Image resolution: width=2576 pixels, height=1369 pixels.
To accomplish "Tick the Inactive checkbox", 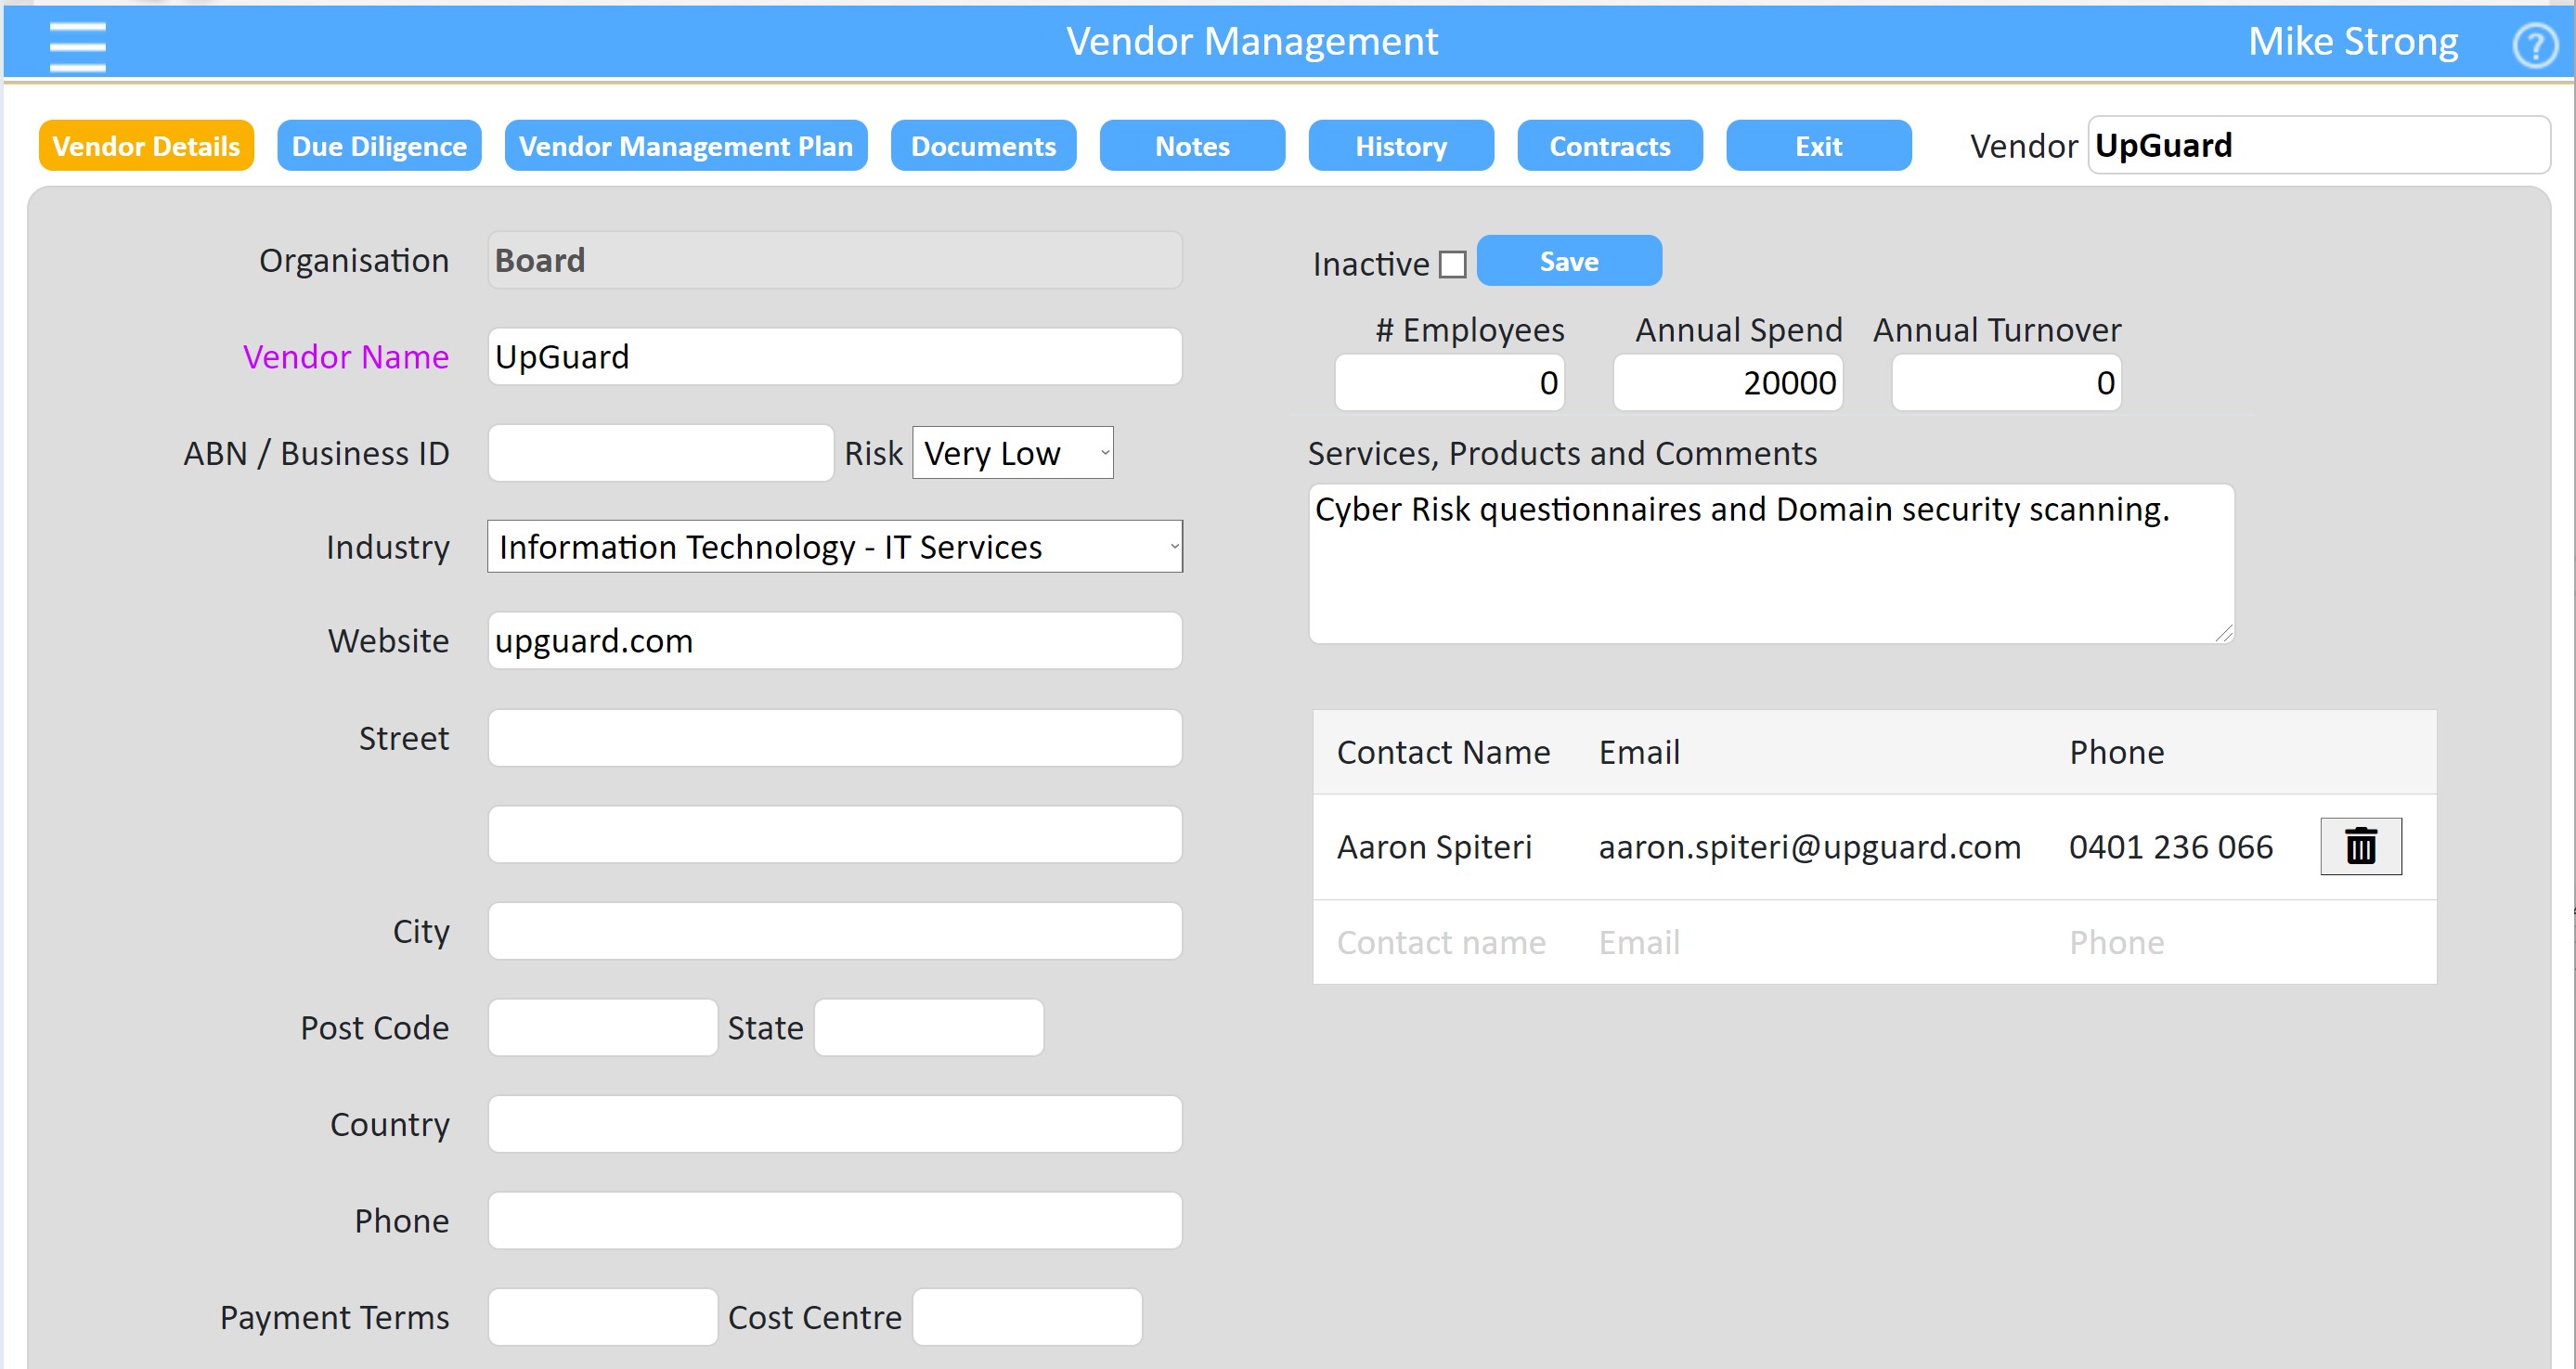I will click(1452, 265).
